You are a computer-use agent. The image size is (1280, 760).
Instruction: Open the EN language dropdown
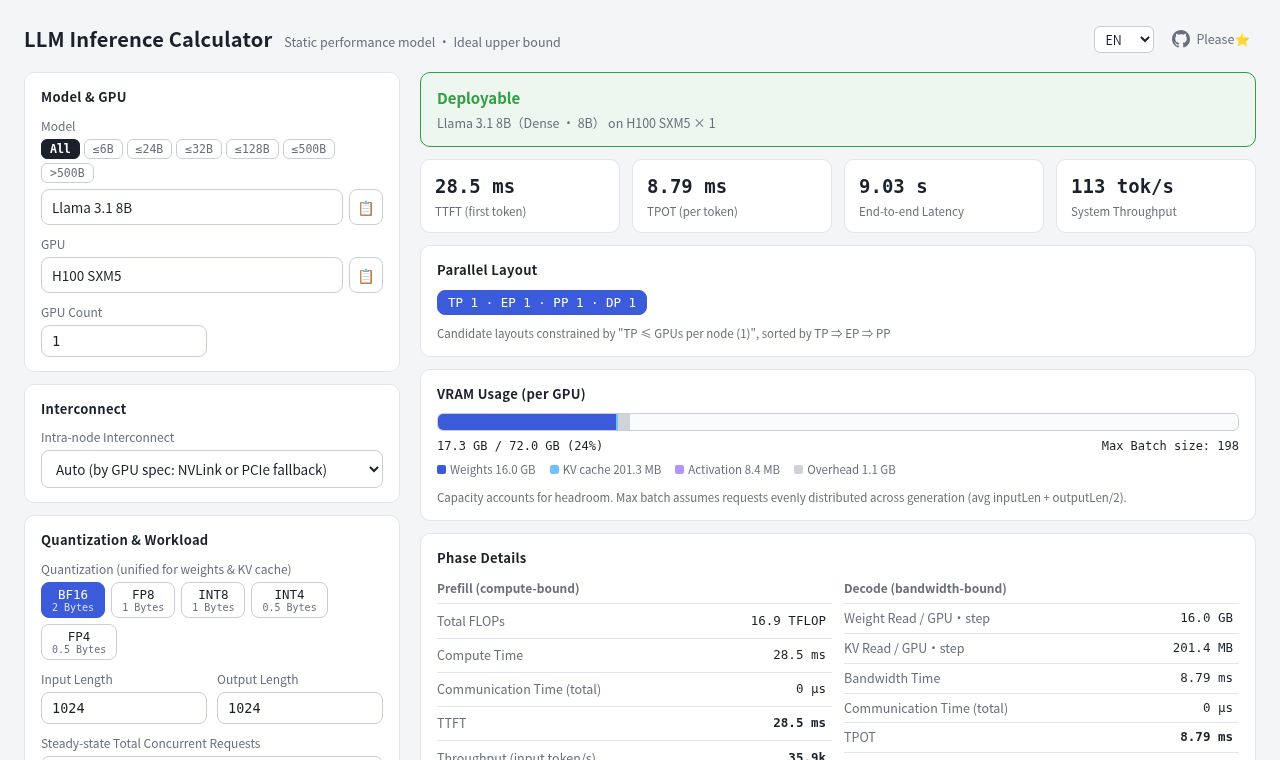coord(1124,40)
